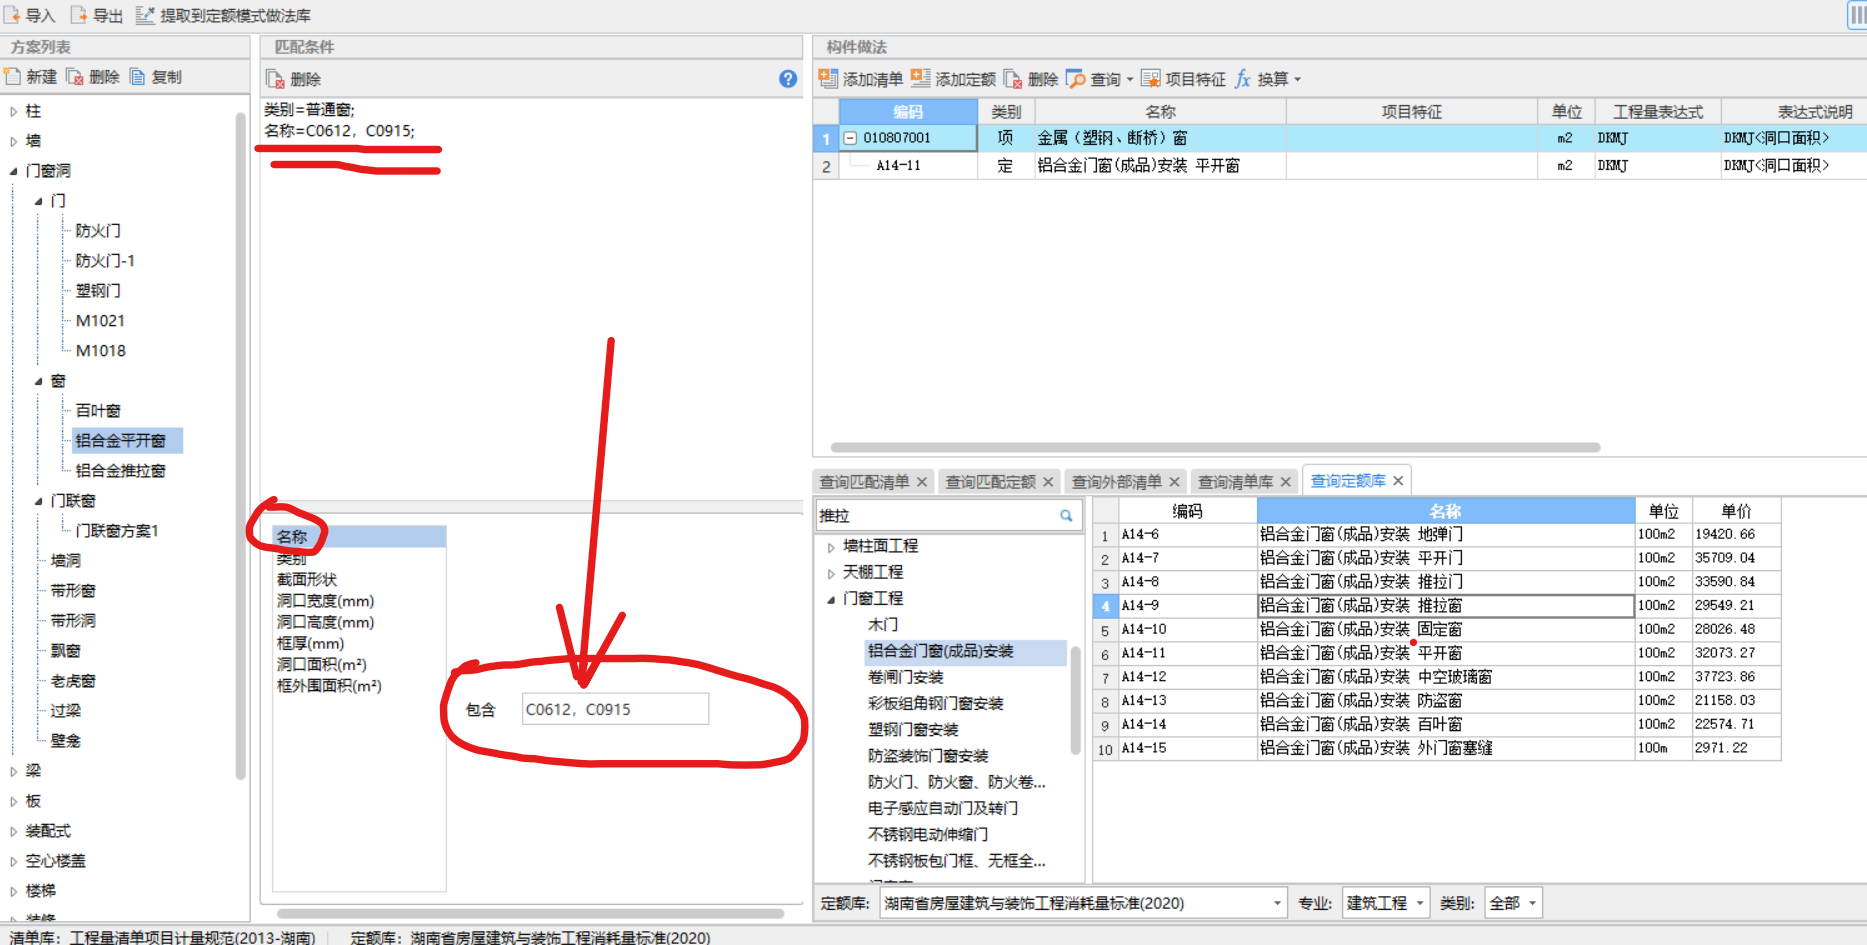Screen dimensions: 1867x945
Task: Expand the 梁 tree node
Action: pyautogui.click(x=14, y=771)
